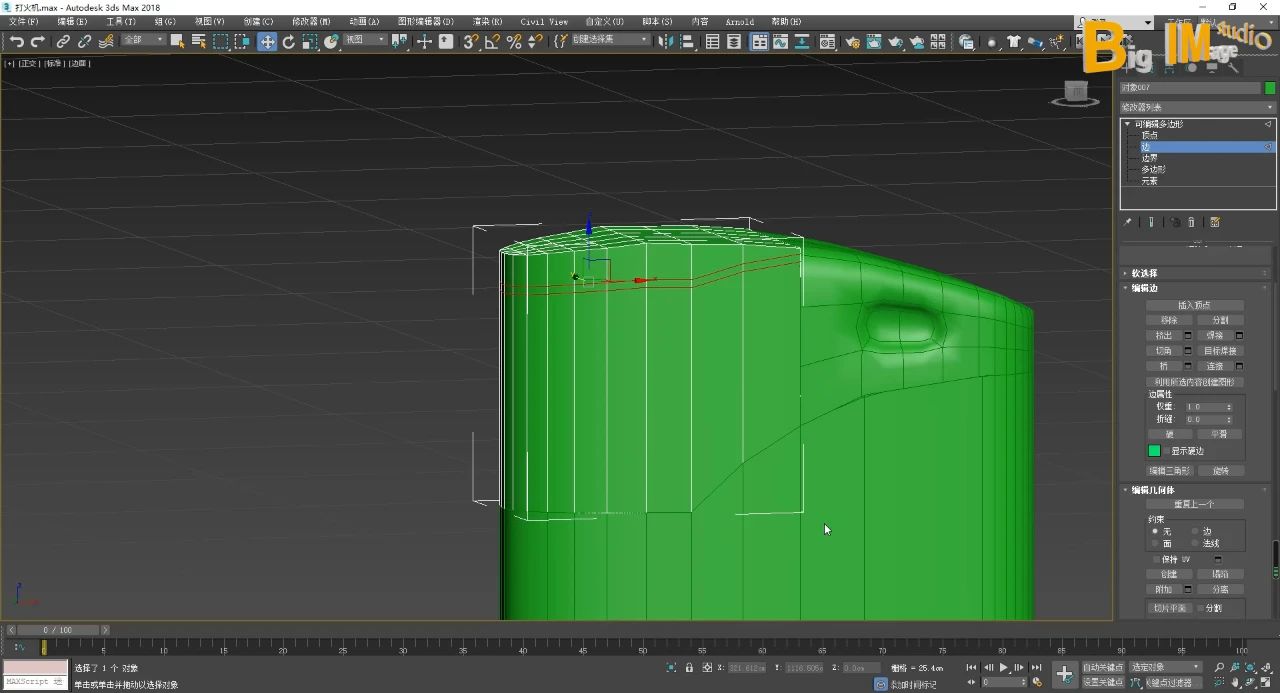This screenshot has height=693, width=1280.
Task: Expand the 软选择 rollout
Action: [1144, 273]
